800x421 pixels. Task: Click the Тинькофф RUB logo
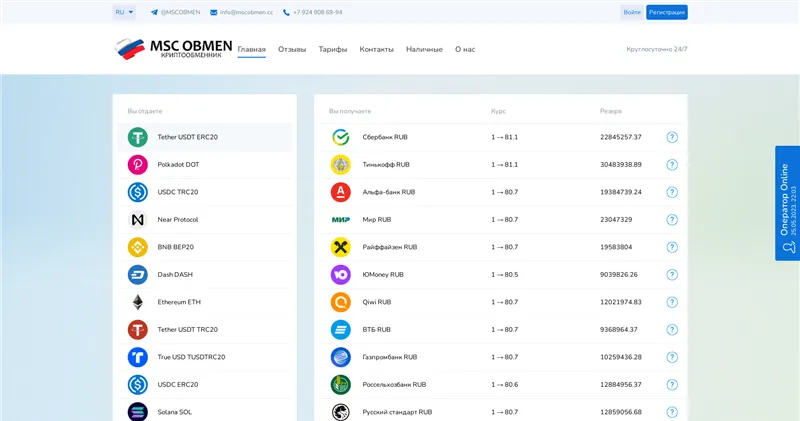pos(340,165)
